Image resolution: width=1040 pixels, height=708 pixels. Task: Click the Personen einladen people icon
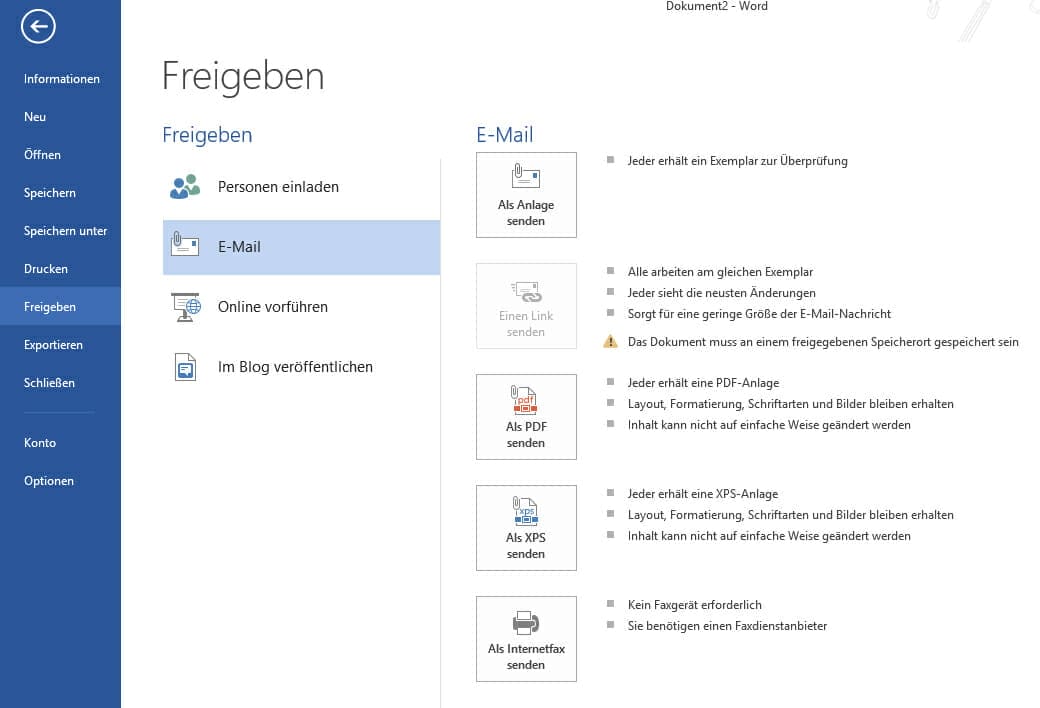point(186,187)
